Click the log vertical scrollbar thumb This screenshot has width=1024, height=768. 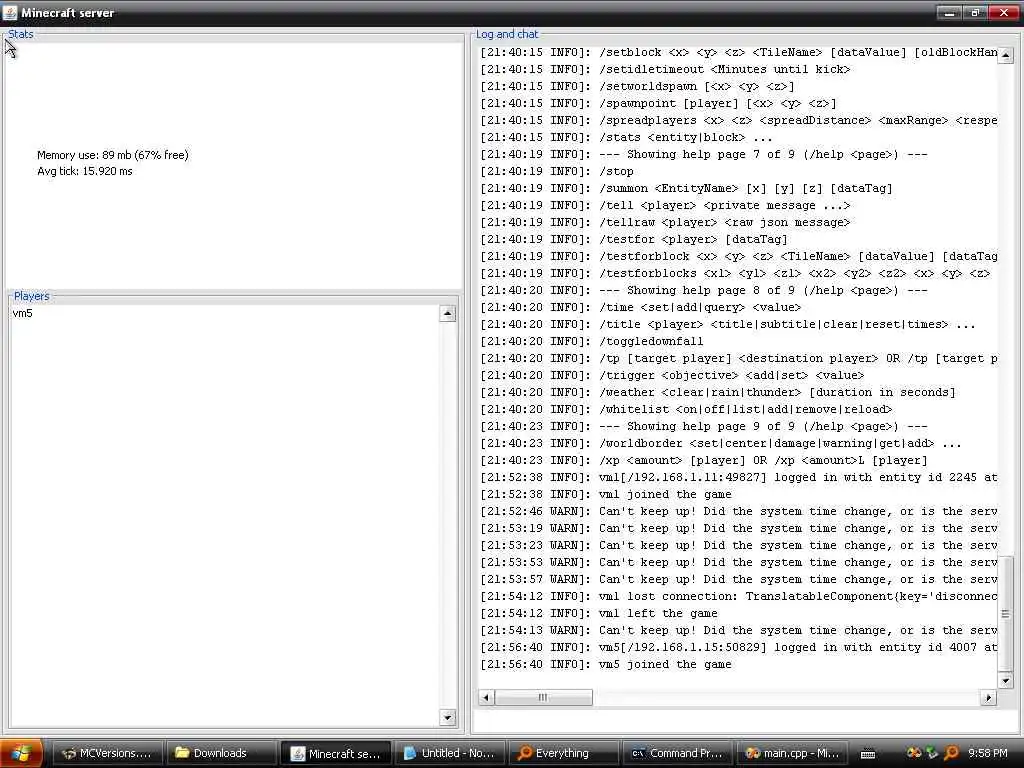coord(1006,614)
